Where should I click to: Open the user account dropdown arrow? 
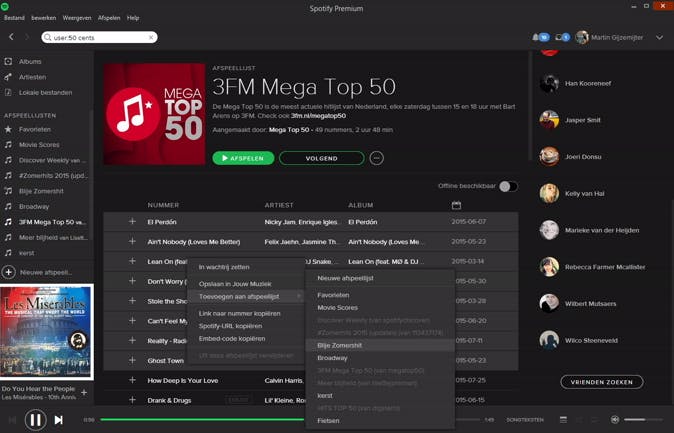[659, 37]
